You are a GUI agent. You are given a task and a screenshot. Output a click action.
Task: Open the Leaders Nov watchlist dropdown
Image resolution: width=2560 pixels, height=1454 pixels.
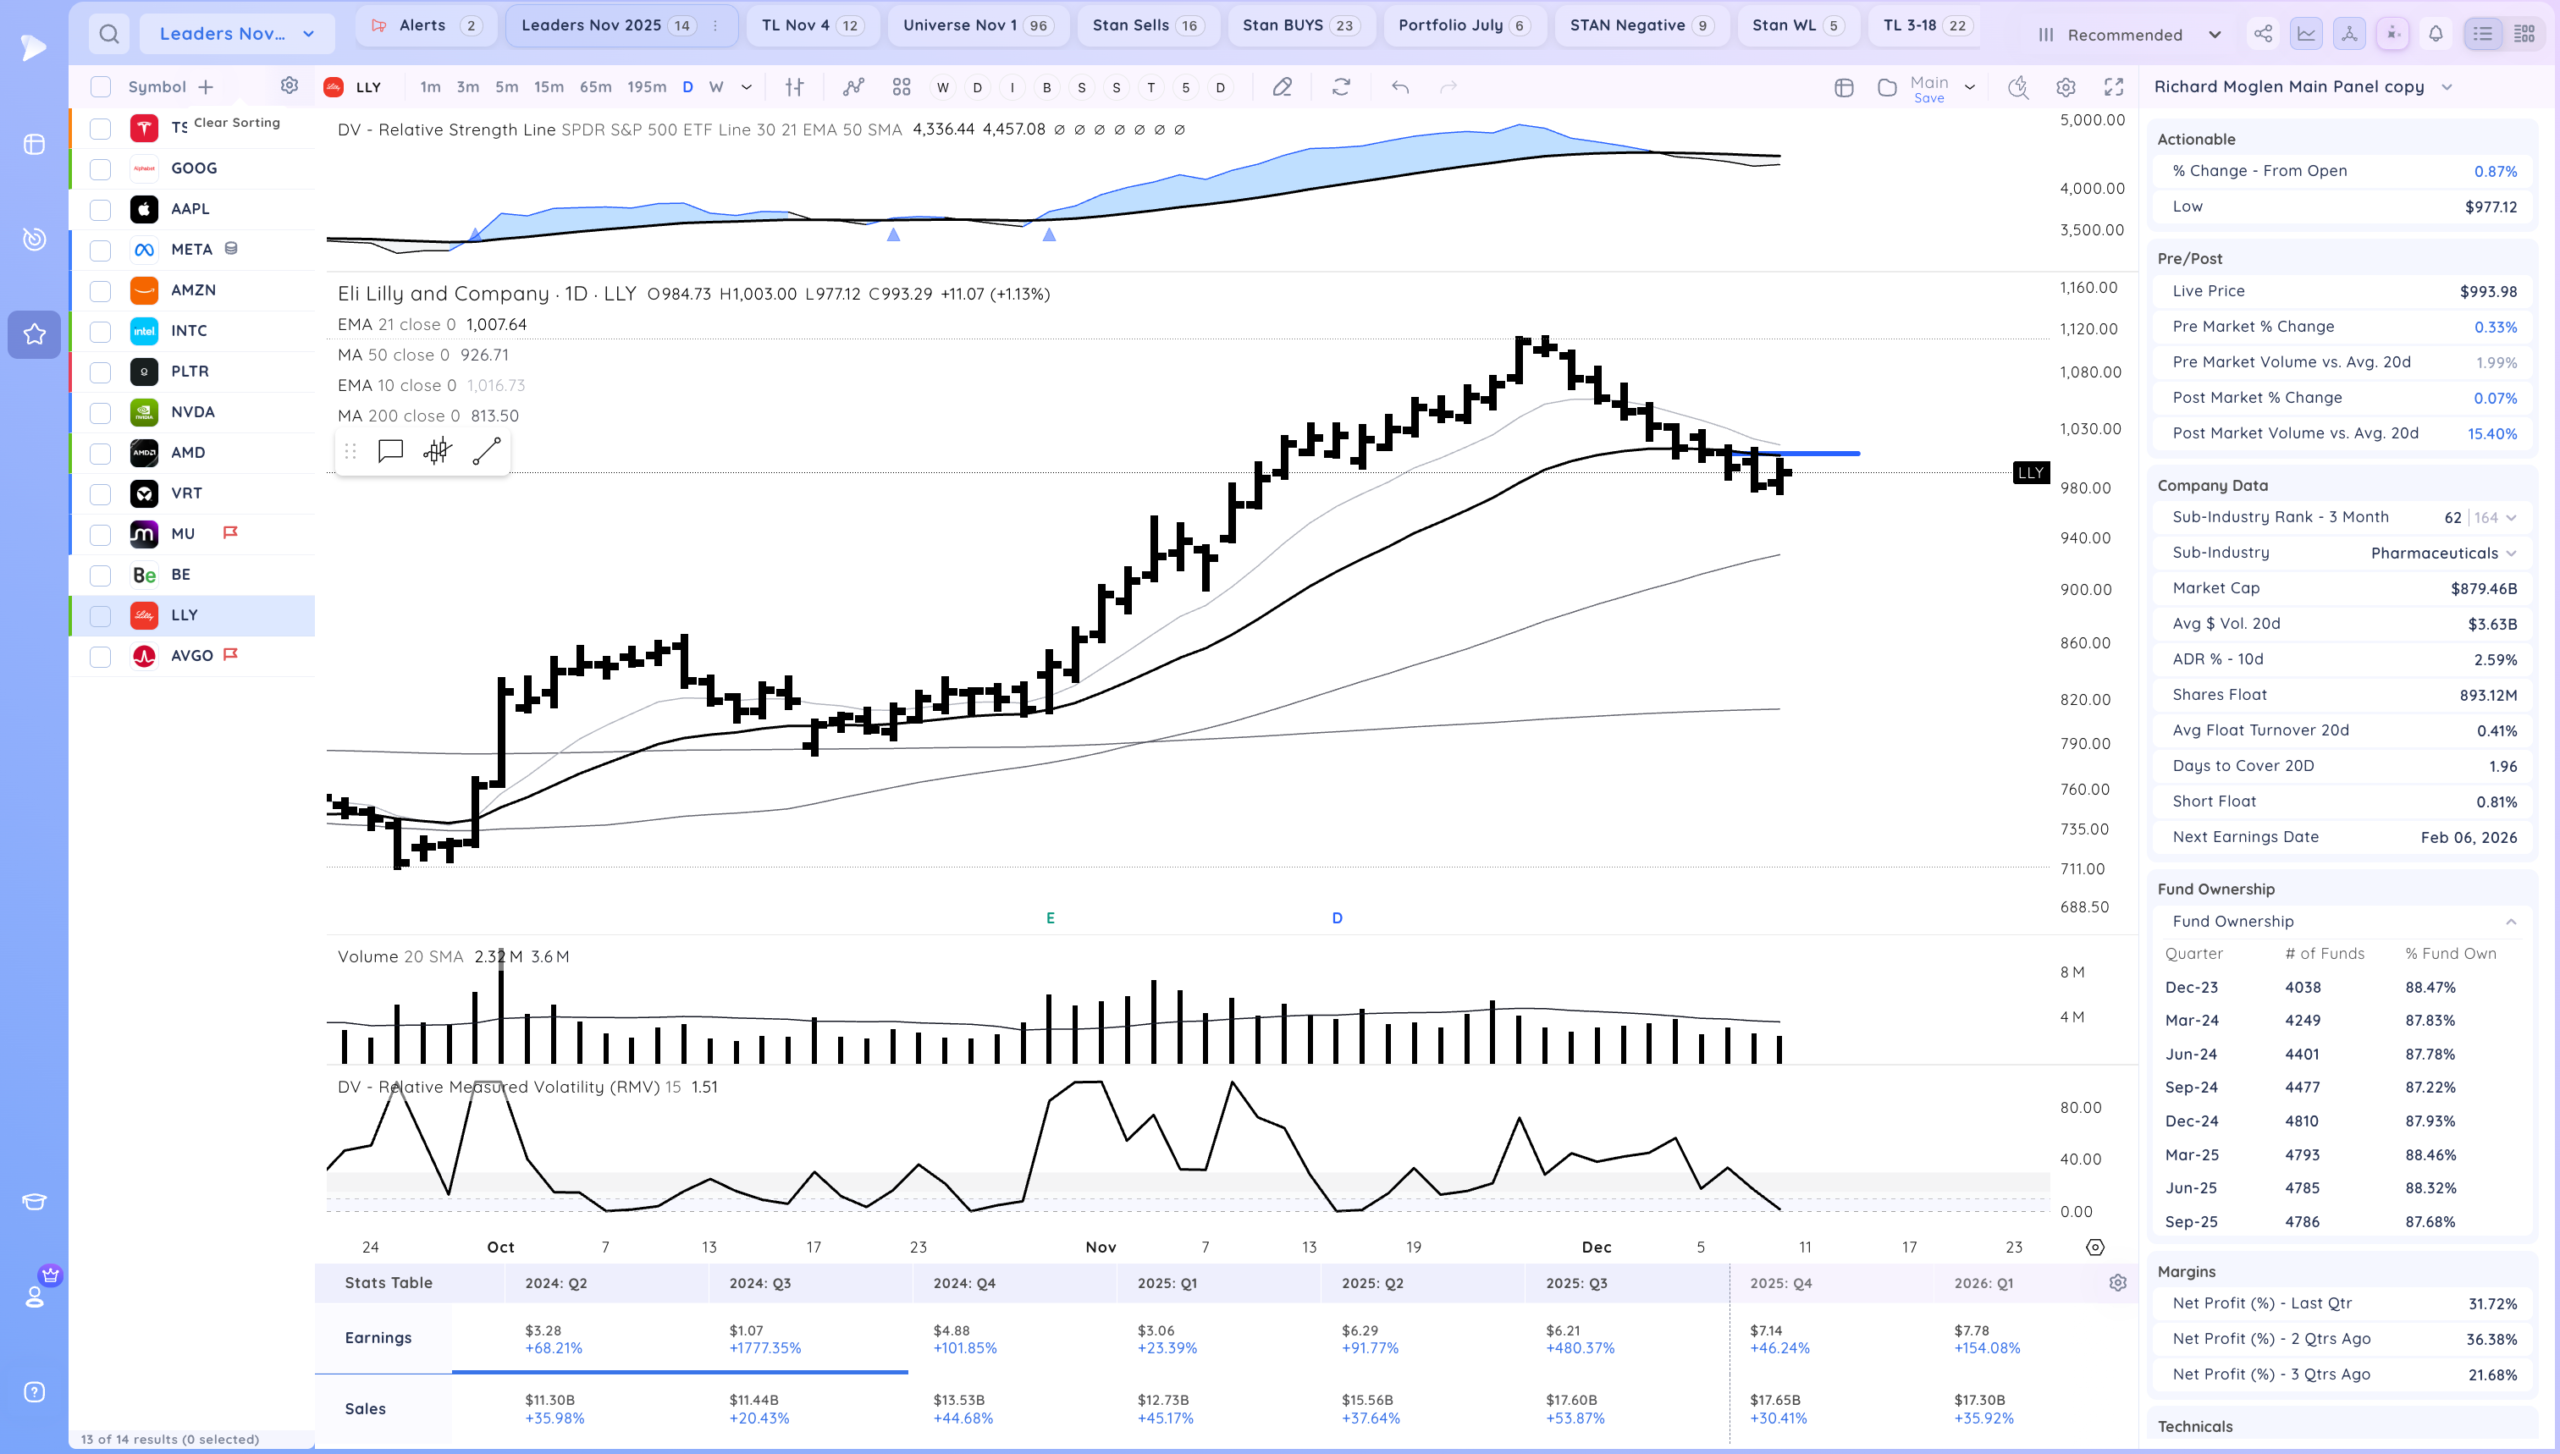(237, 34)
